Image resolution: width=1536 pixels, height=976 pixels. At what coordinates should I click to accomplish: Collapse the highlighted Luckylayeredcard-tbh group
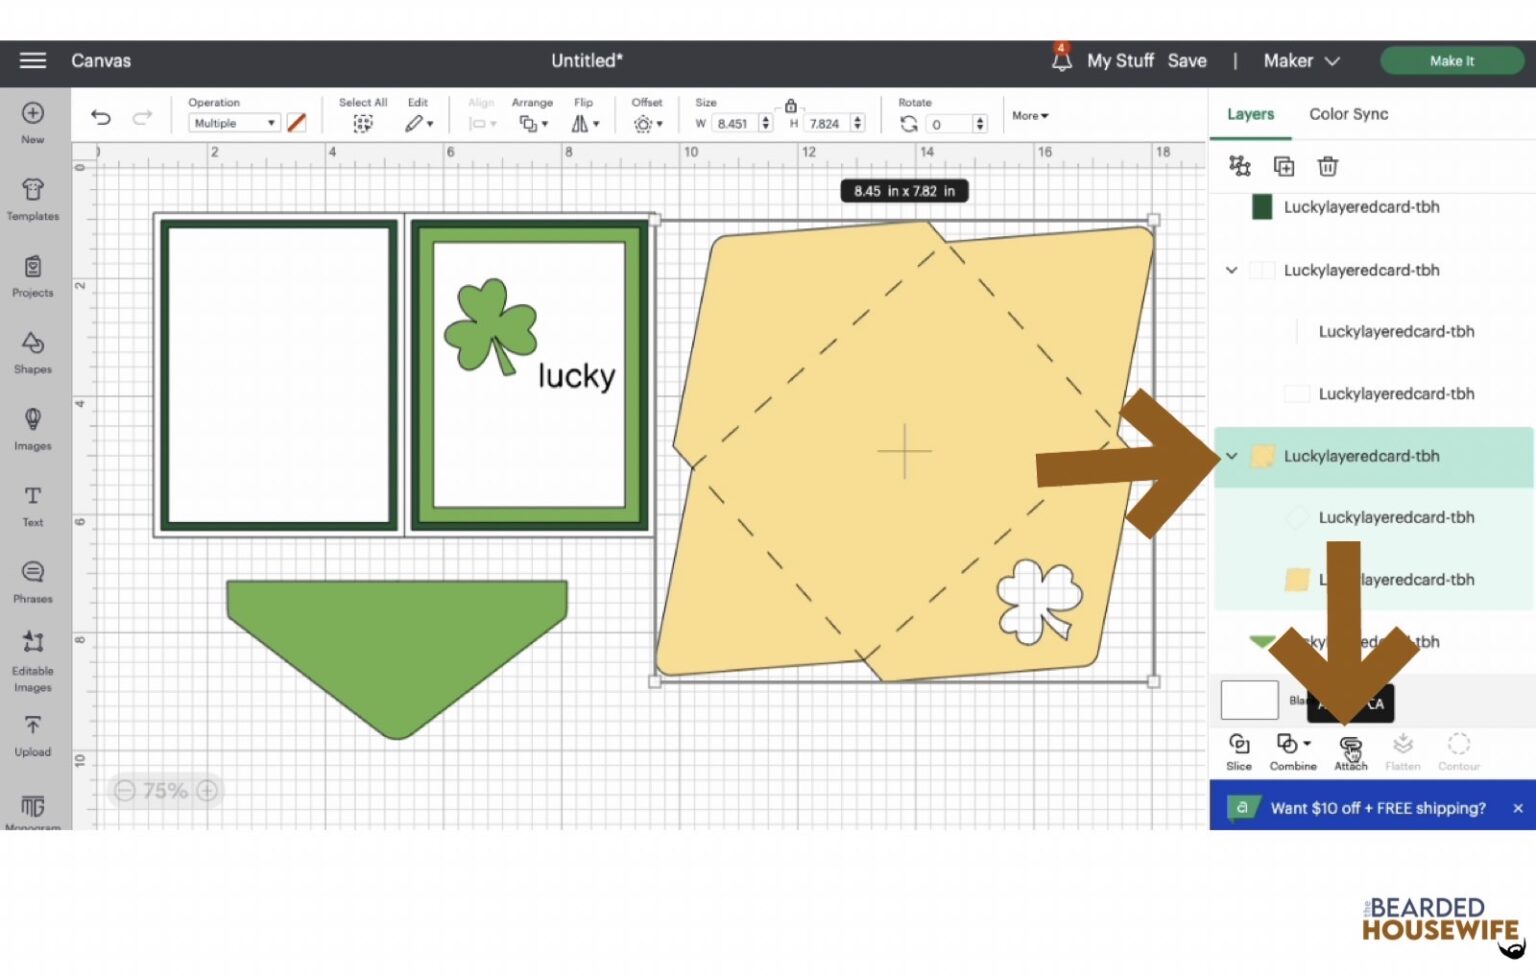[1231, 455]
